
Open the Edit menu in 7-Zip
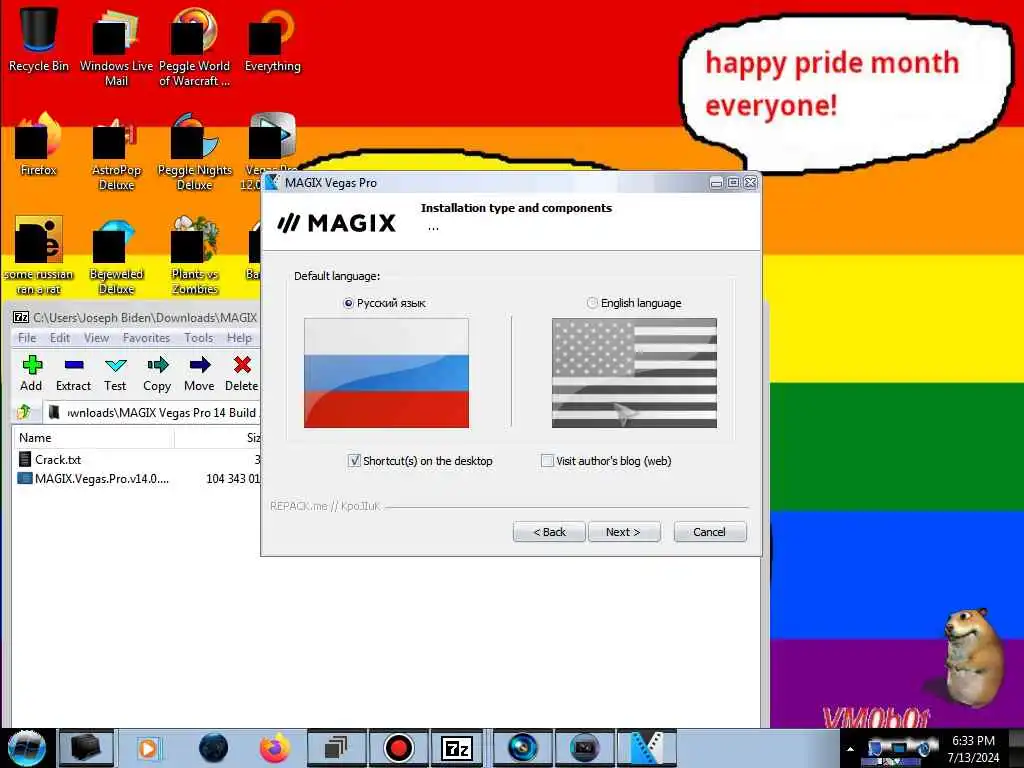(x=59, y=338)
